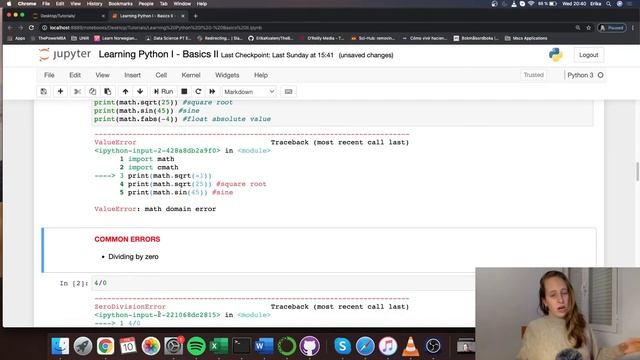Open the Widgets menu
The height and width of the screenshot is (360, 640).
[227, 75]
